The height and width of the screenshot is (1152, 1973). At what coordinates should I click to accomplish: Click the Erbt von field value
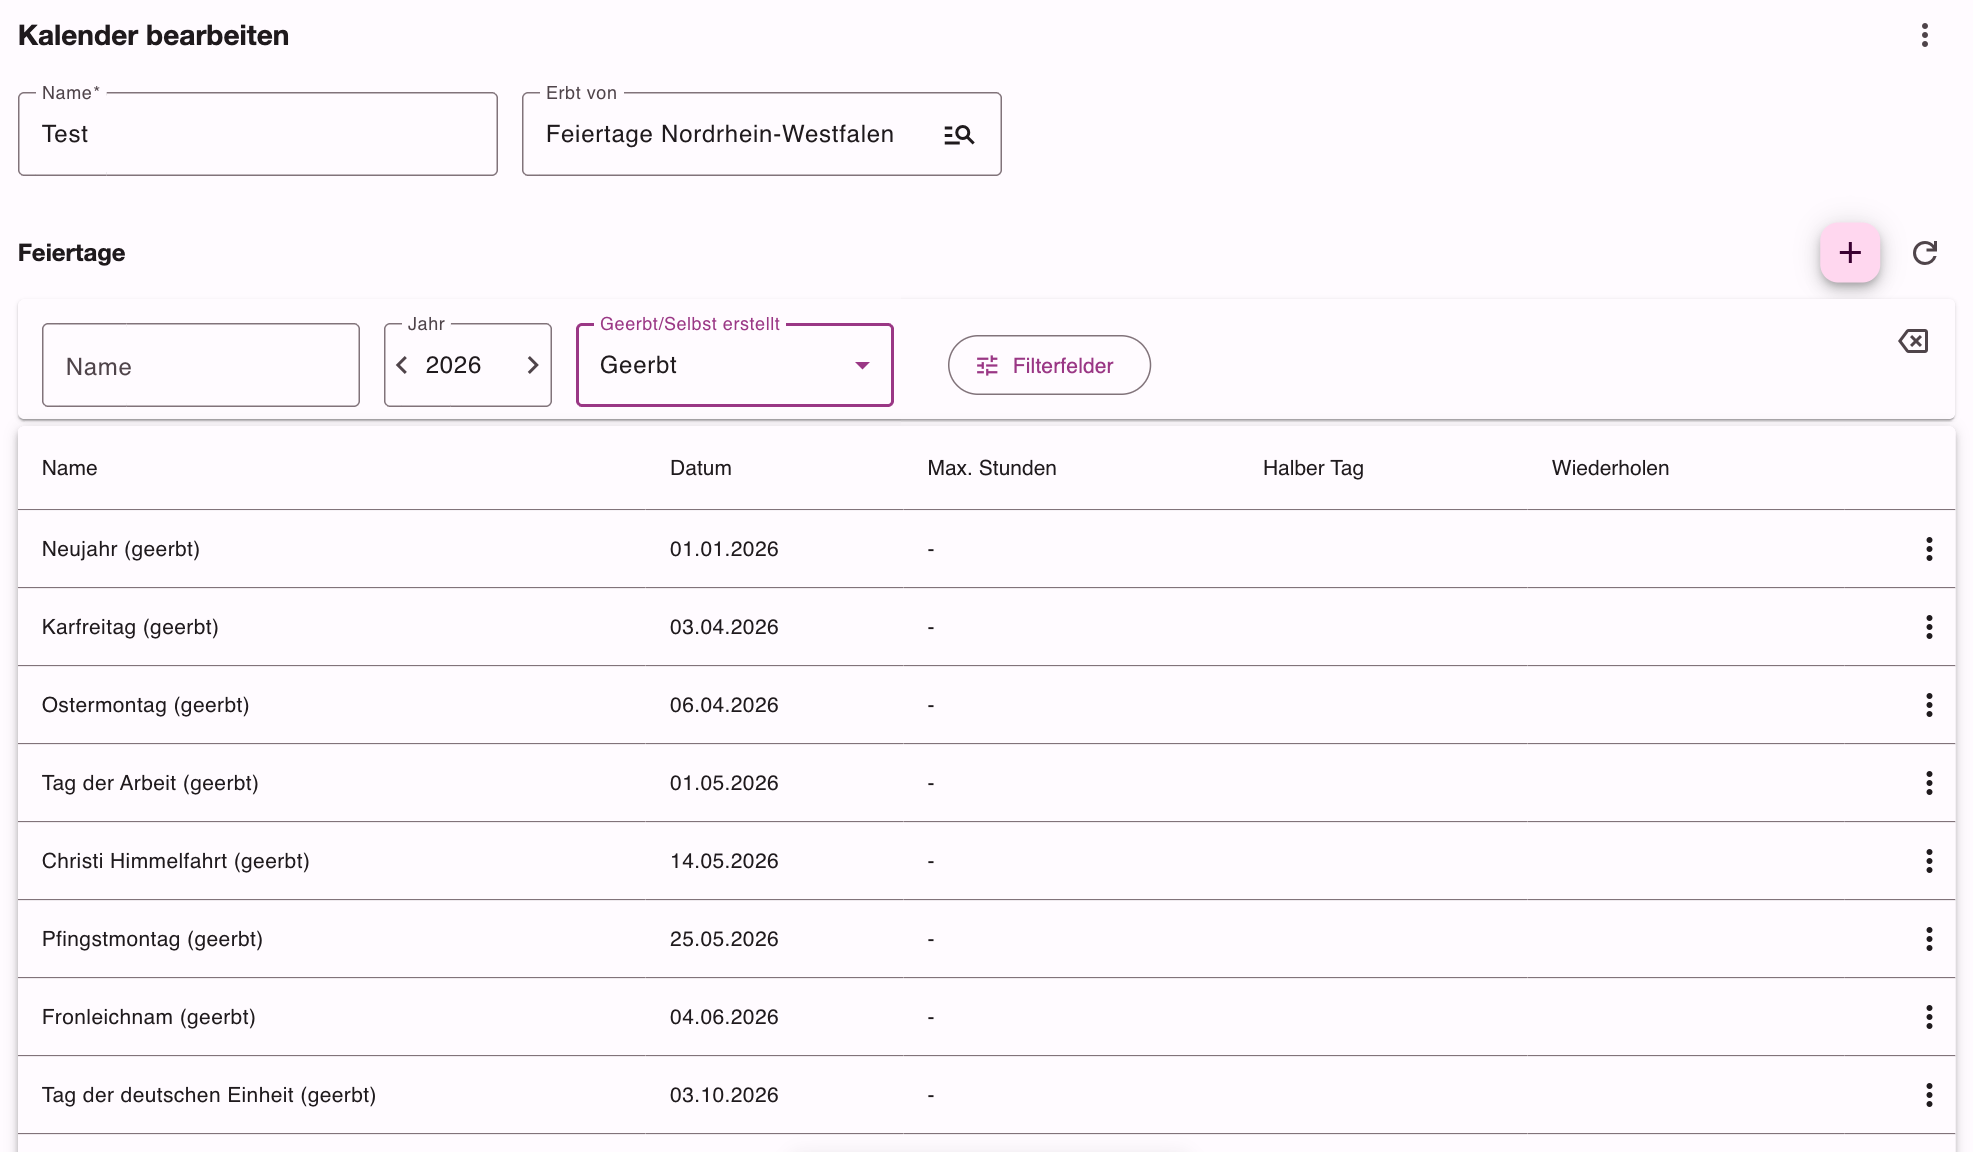720,135
